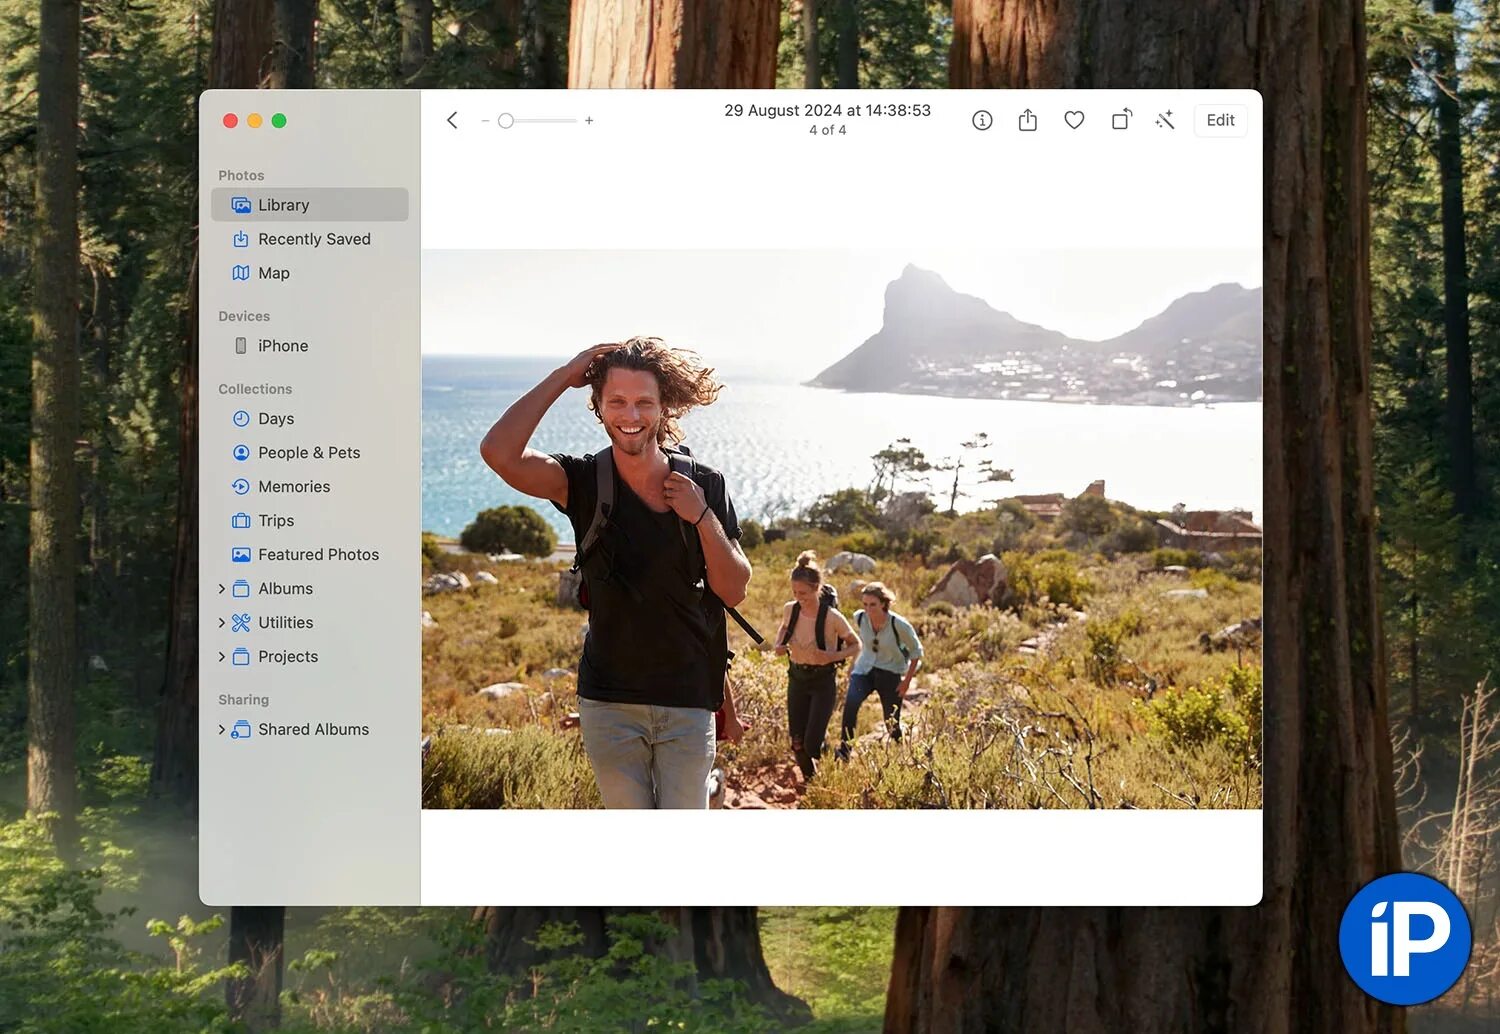Select Shared Albums label

point(313,730)
